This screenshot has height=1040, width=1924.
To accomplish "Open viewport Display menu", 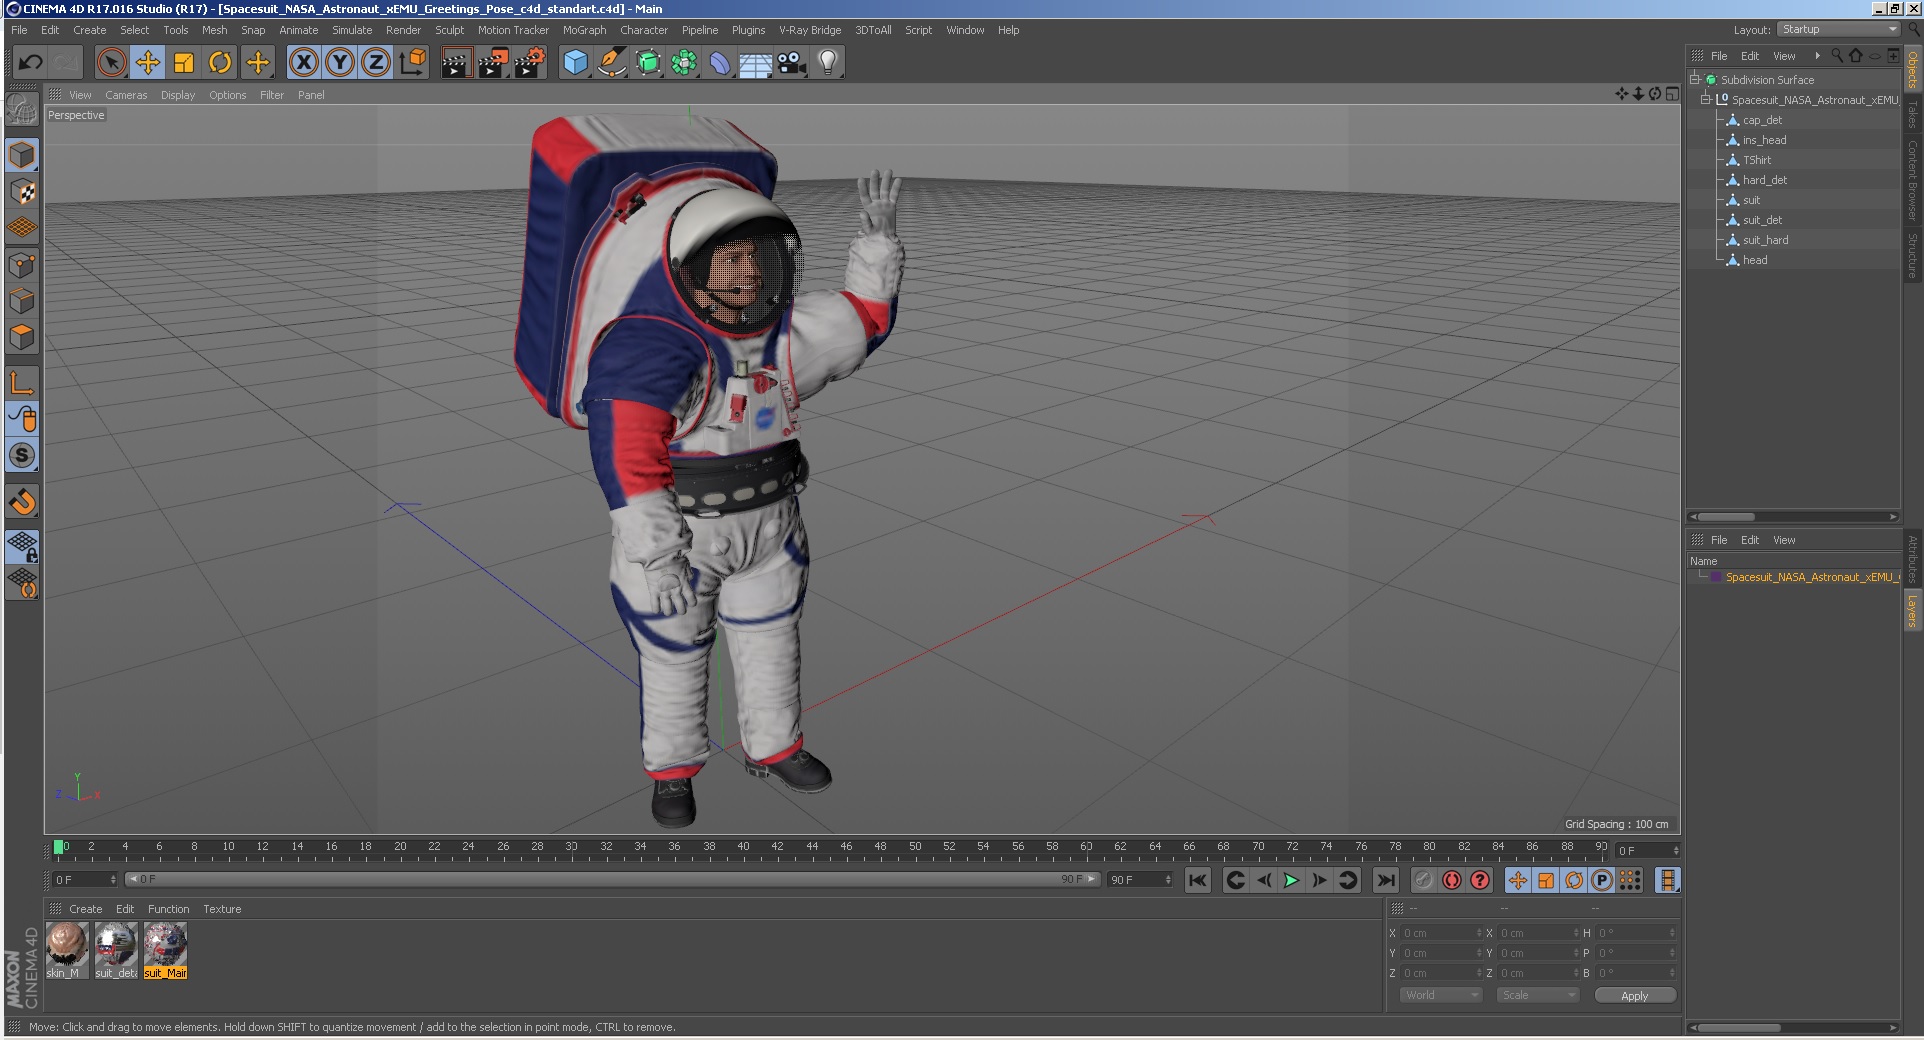I will 178,95.
